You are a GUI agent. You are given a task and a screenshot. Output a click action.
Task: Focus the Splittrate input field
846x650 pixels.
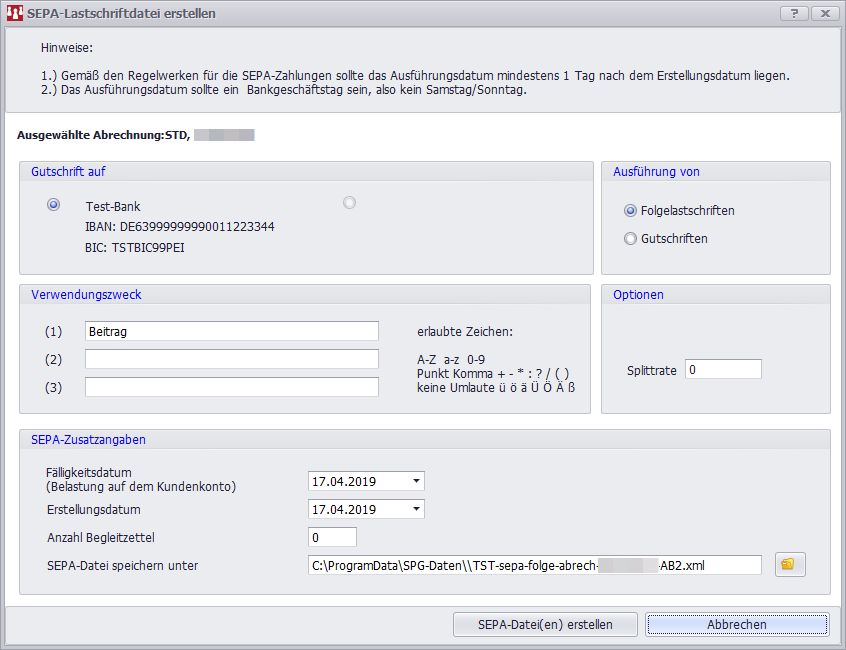click(723, 370)
